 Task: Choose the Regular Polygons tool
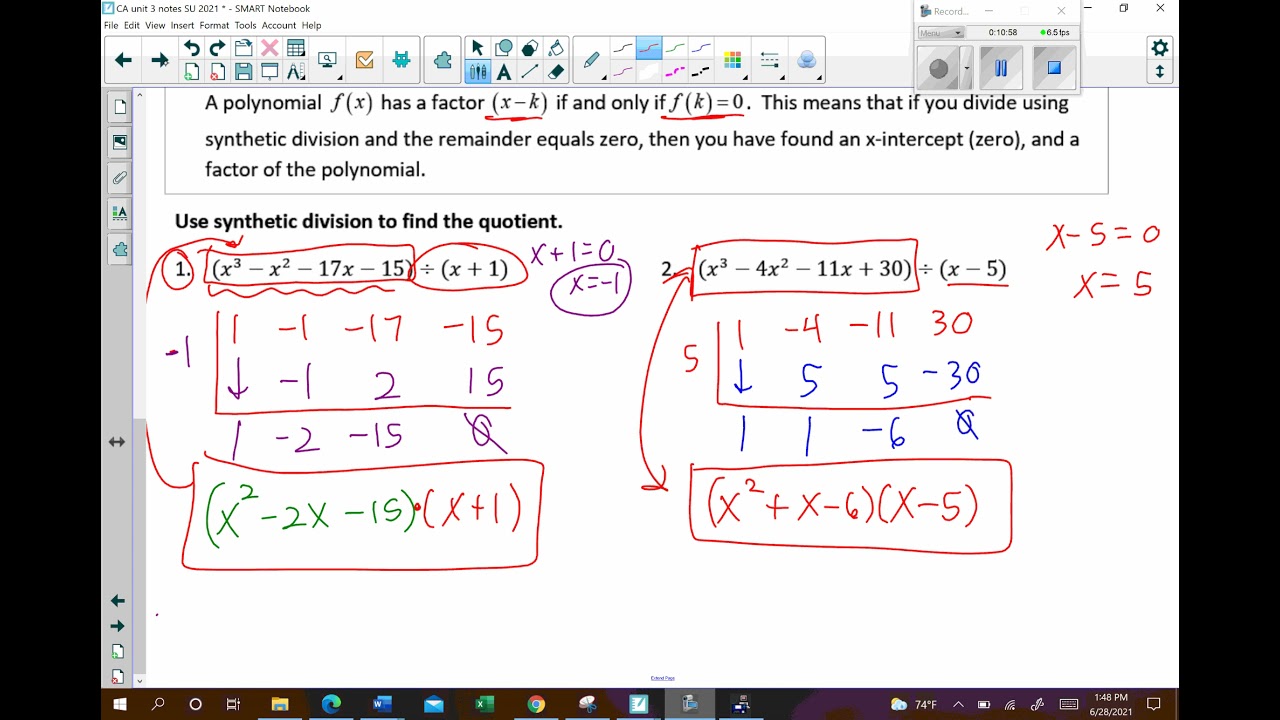pyautogui.click(x=530, y=48)
